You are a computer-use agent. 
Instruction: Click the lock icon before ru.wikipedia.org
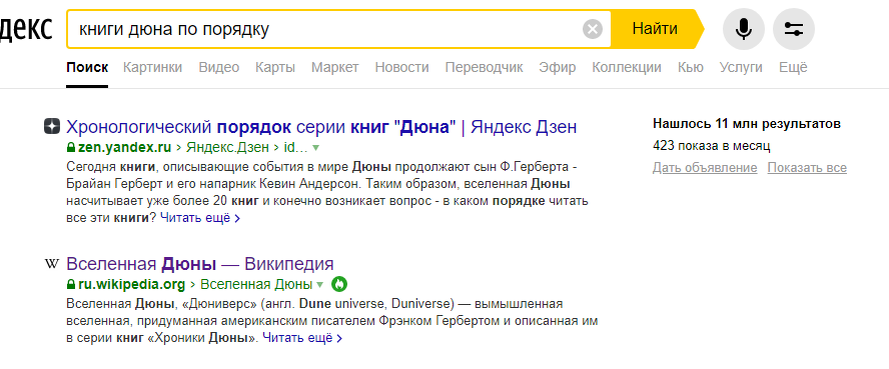pos(71,284)
